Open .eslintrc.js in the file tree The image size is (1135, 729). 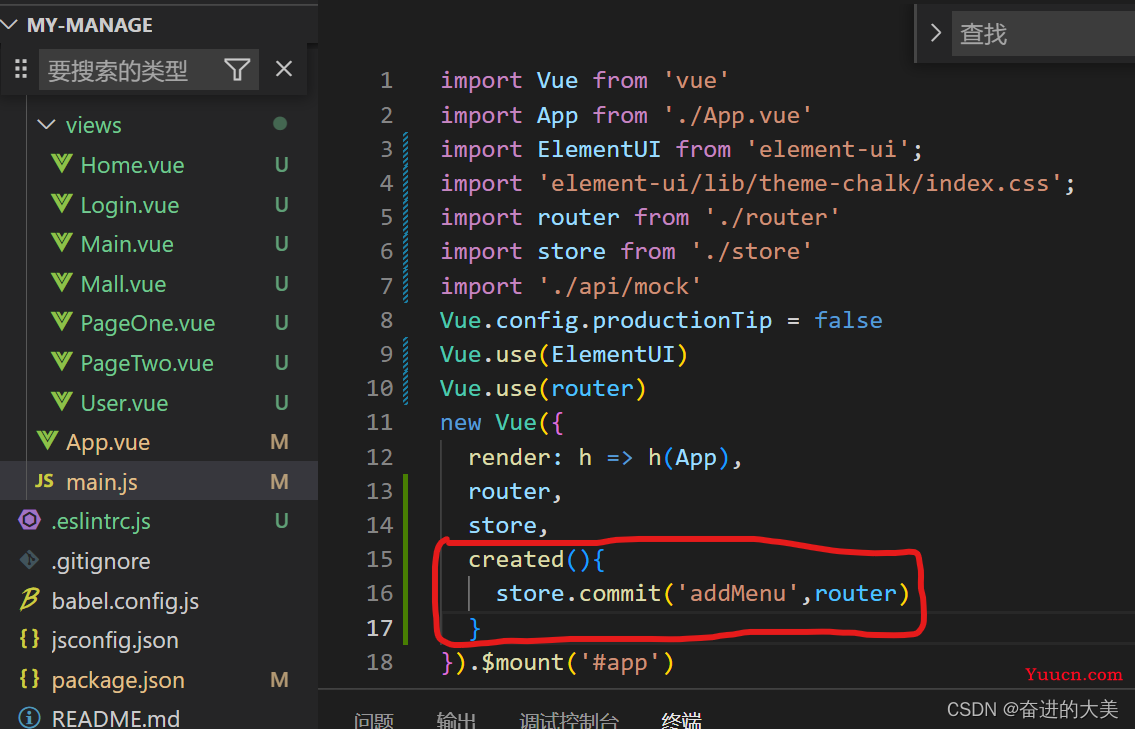101,521
